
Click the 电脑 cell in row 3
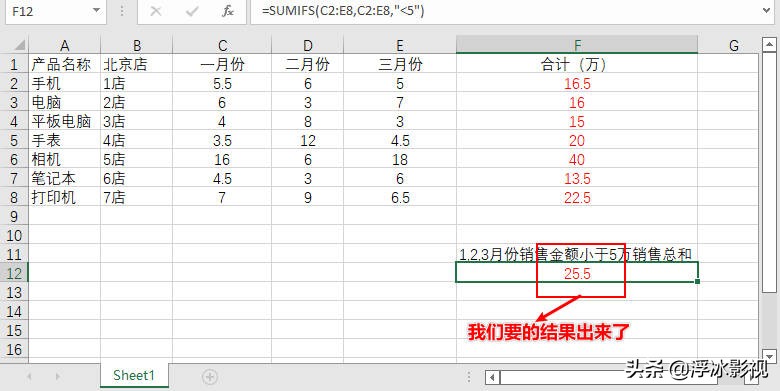[x=65, y=102]
